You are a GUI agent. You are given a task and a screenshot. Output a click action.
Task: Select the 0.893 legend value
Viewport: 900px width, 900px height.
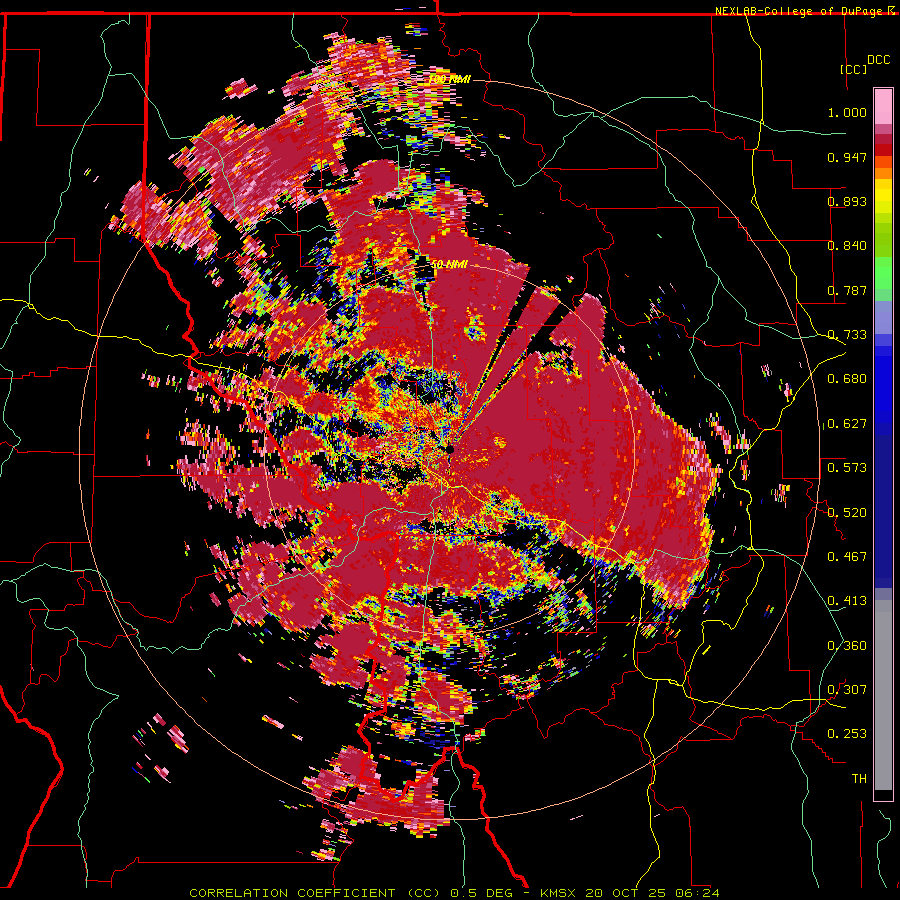pos(847,201)
